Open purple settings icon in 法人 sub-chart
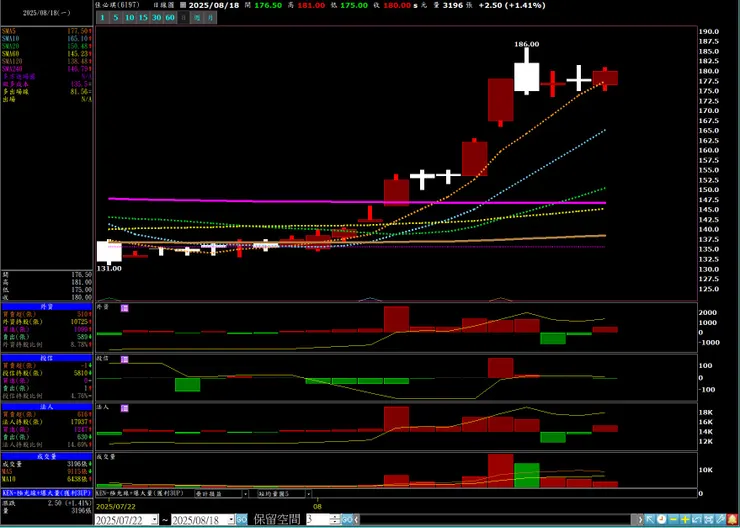This screenshot has height=528, width=740. (x=125, y=408)
